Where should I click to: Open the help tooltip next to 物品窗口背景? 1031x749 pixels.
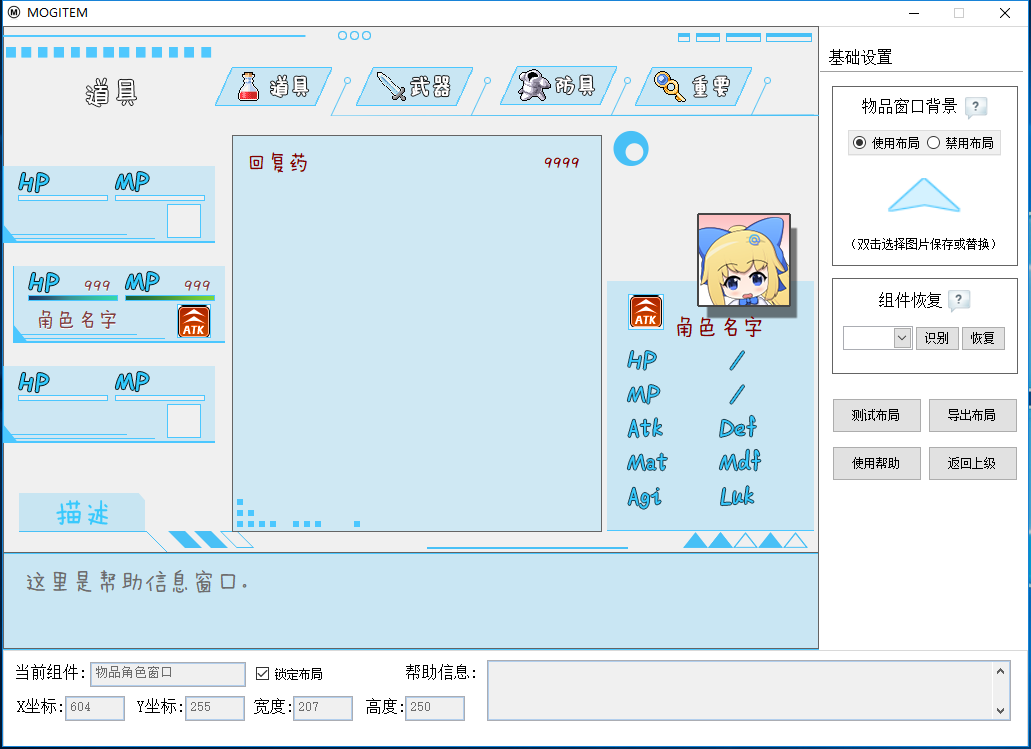click(976, 106)
